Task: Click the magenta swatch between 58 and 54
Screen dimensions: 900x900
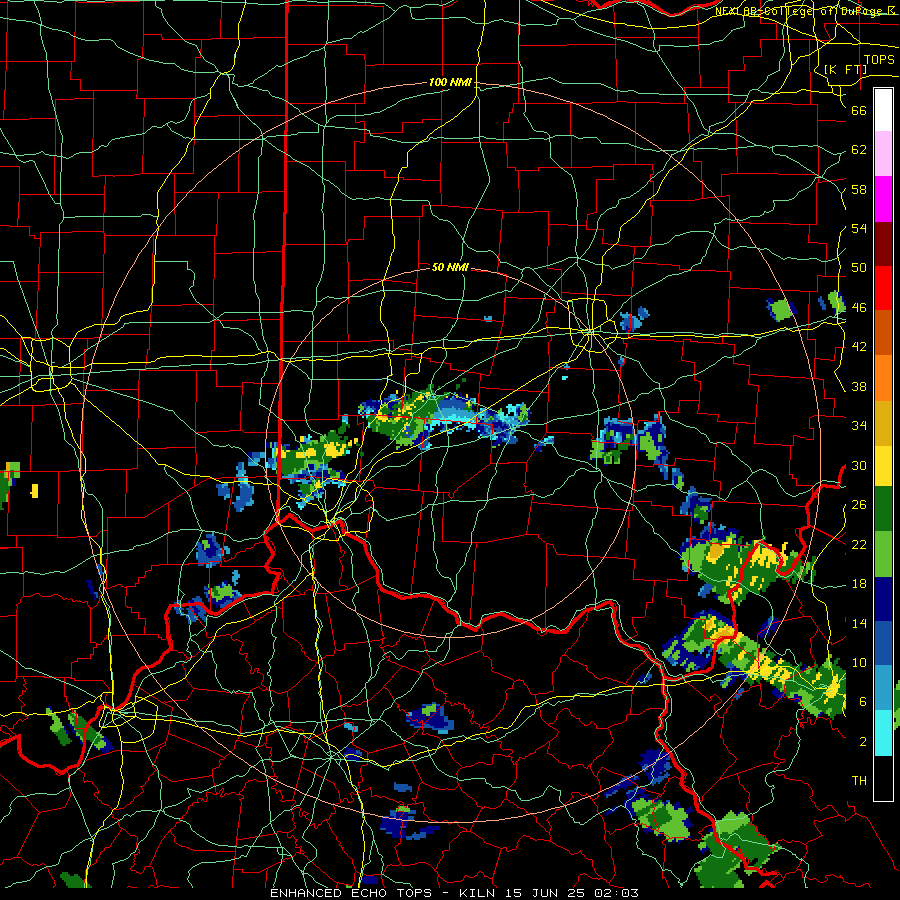Action: 883,199
